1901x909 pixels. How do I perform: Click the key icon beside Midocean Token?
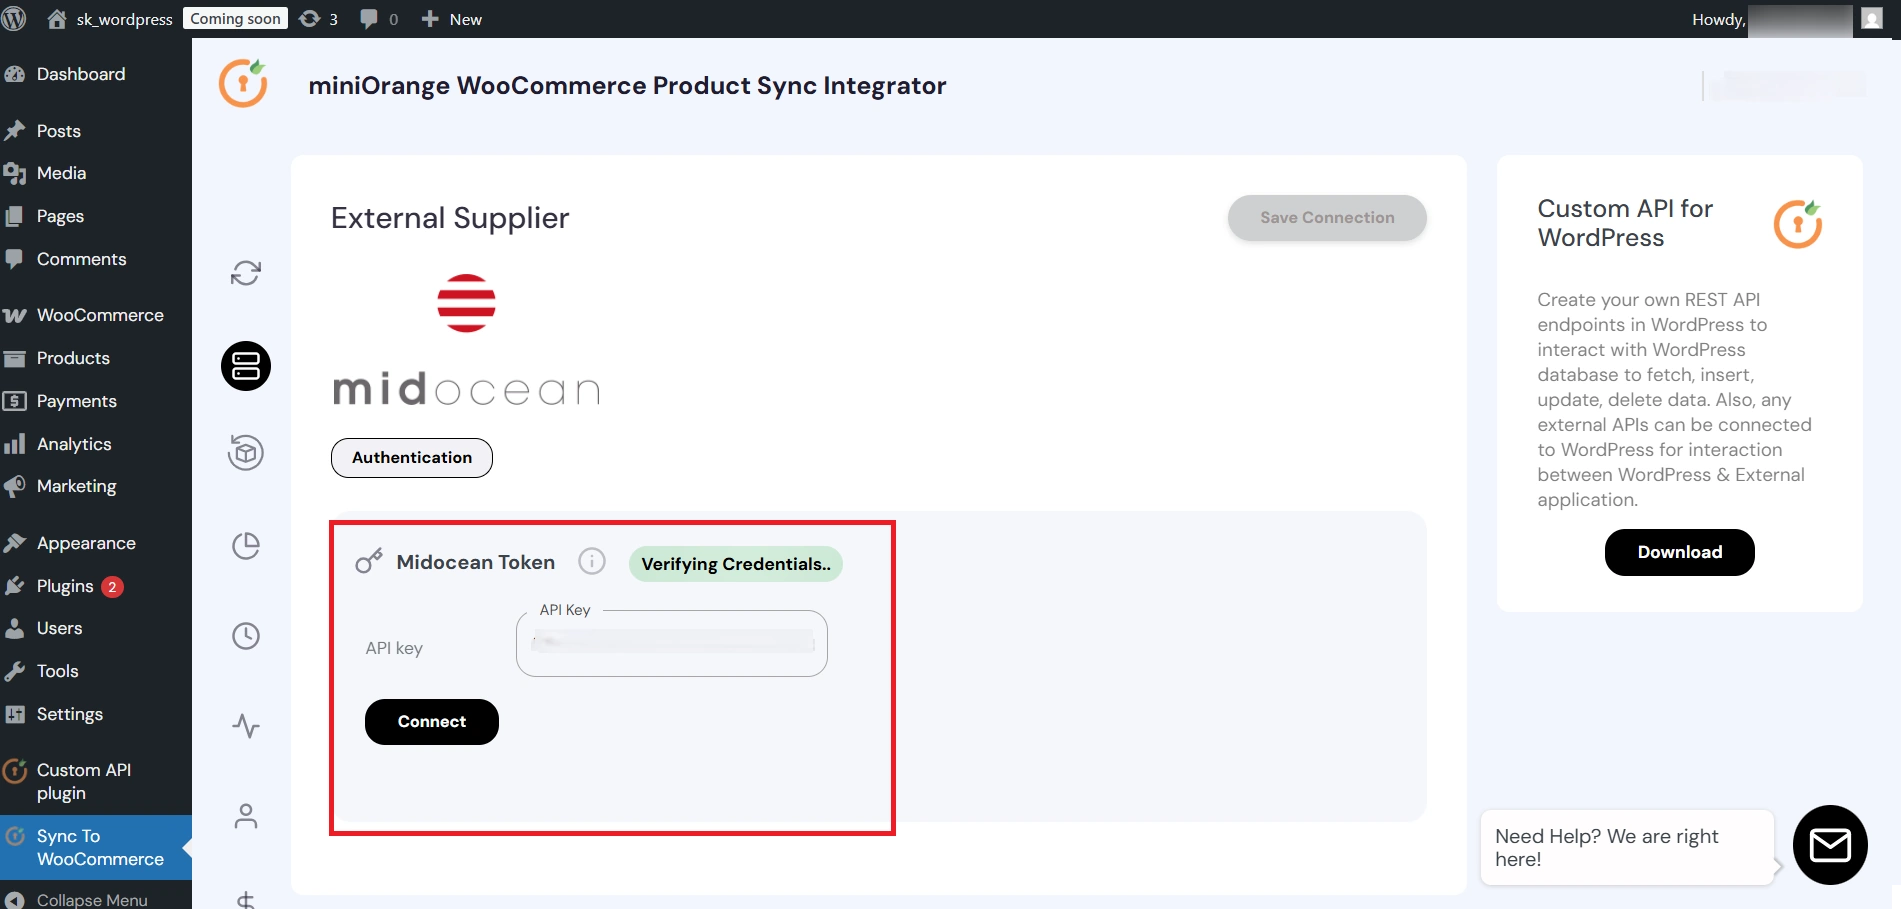[369, 561]
